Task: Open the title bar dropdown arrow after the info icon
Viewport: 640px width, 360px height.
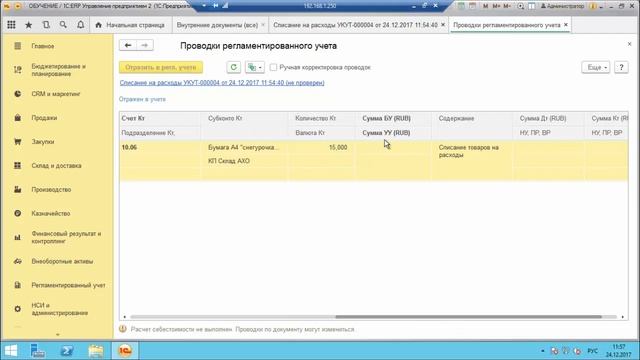Action: pos(600,7)
